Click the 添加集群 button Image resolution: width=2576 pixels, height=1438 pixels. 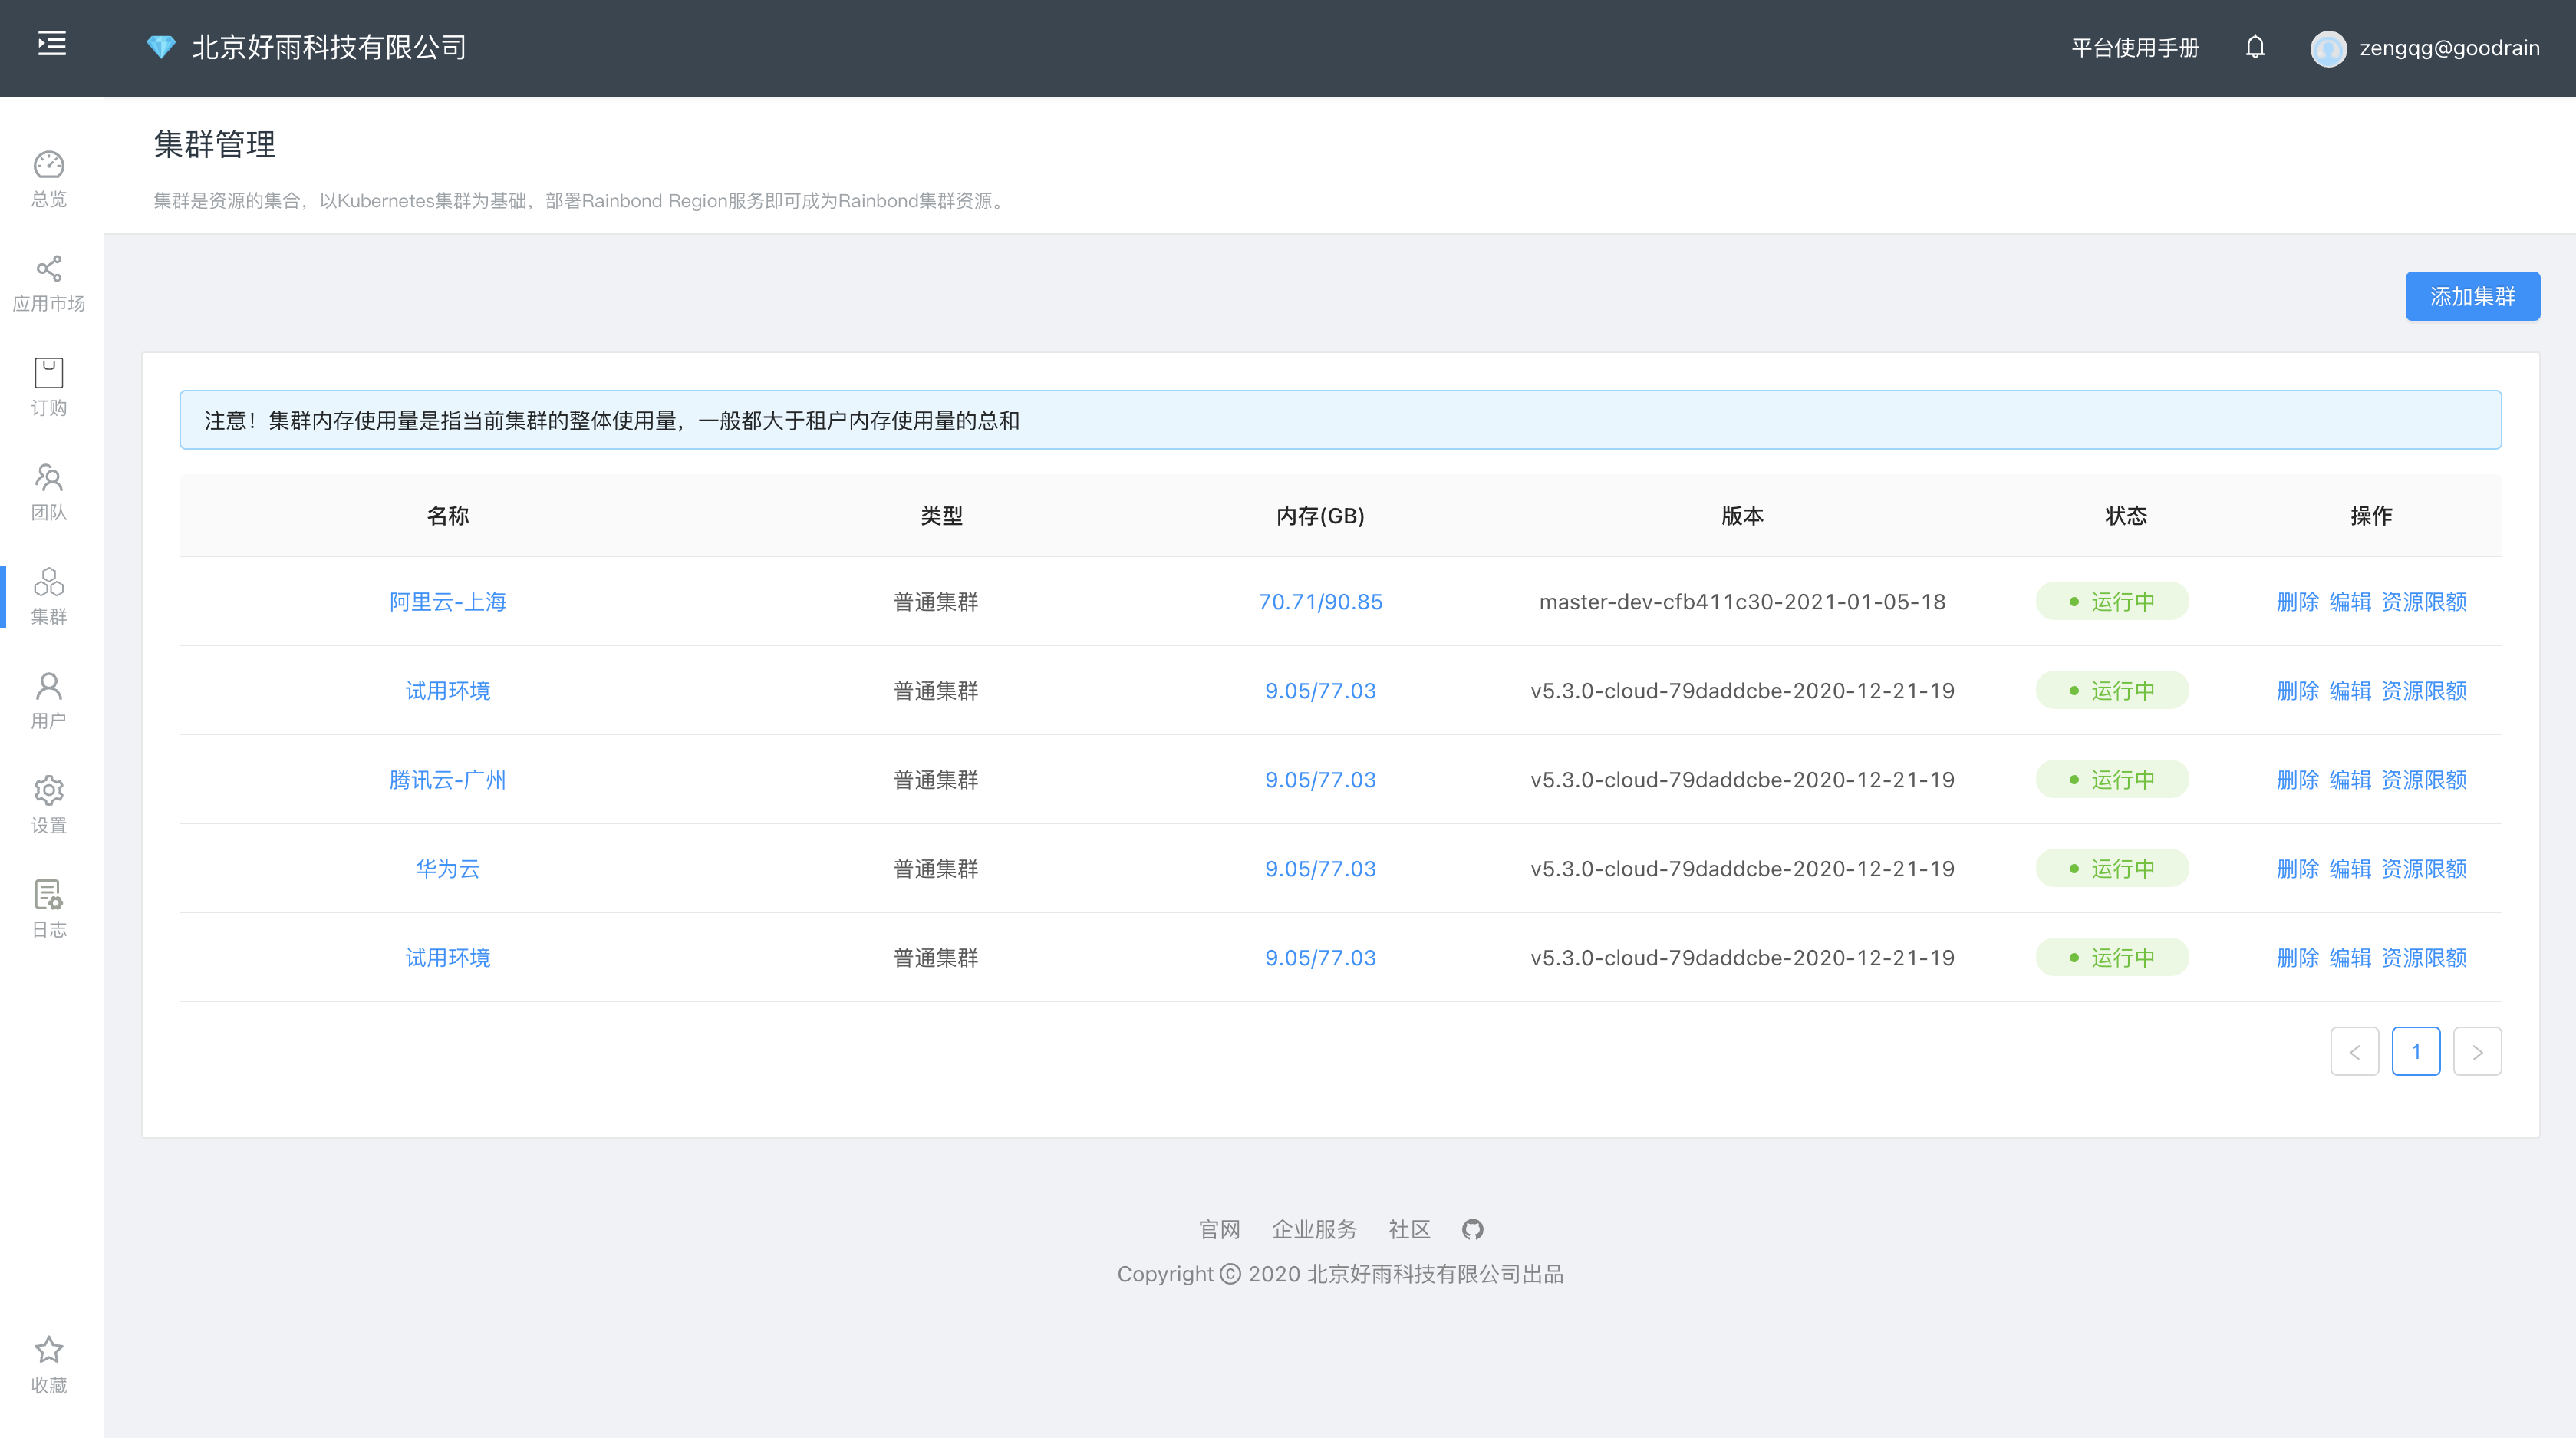2472,296
